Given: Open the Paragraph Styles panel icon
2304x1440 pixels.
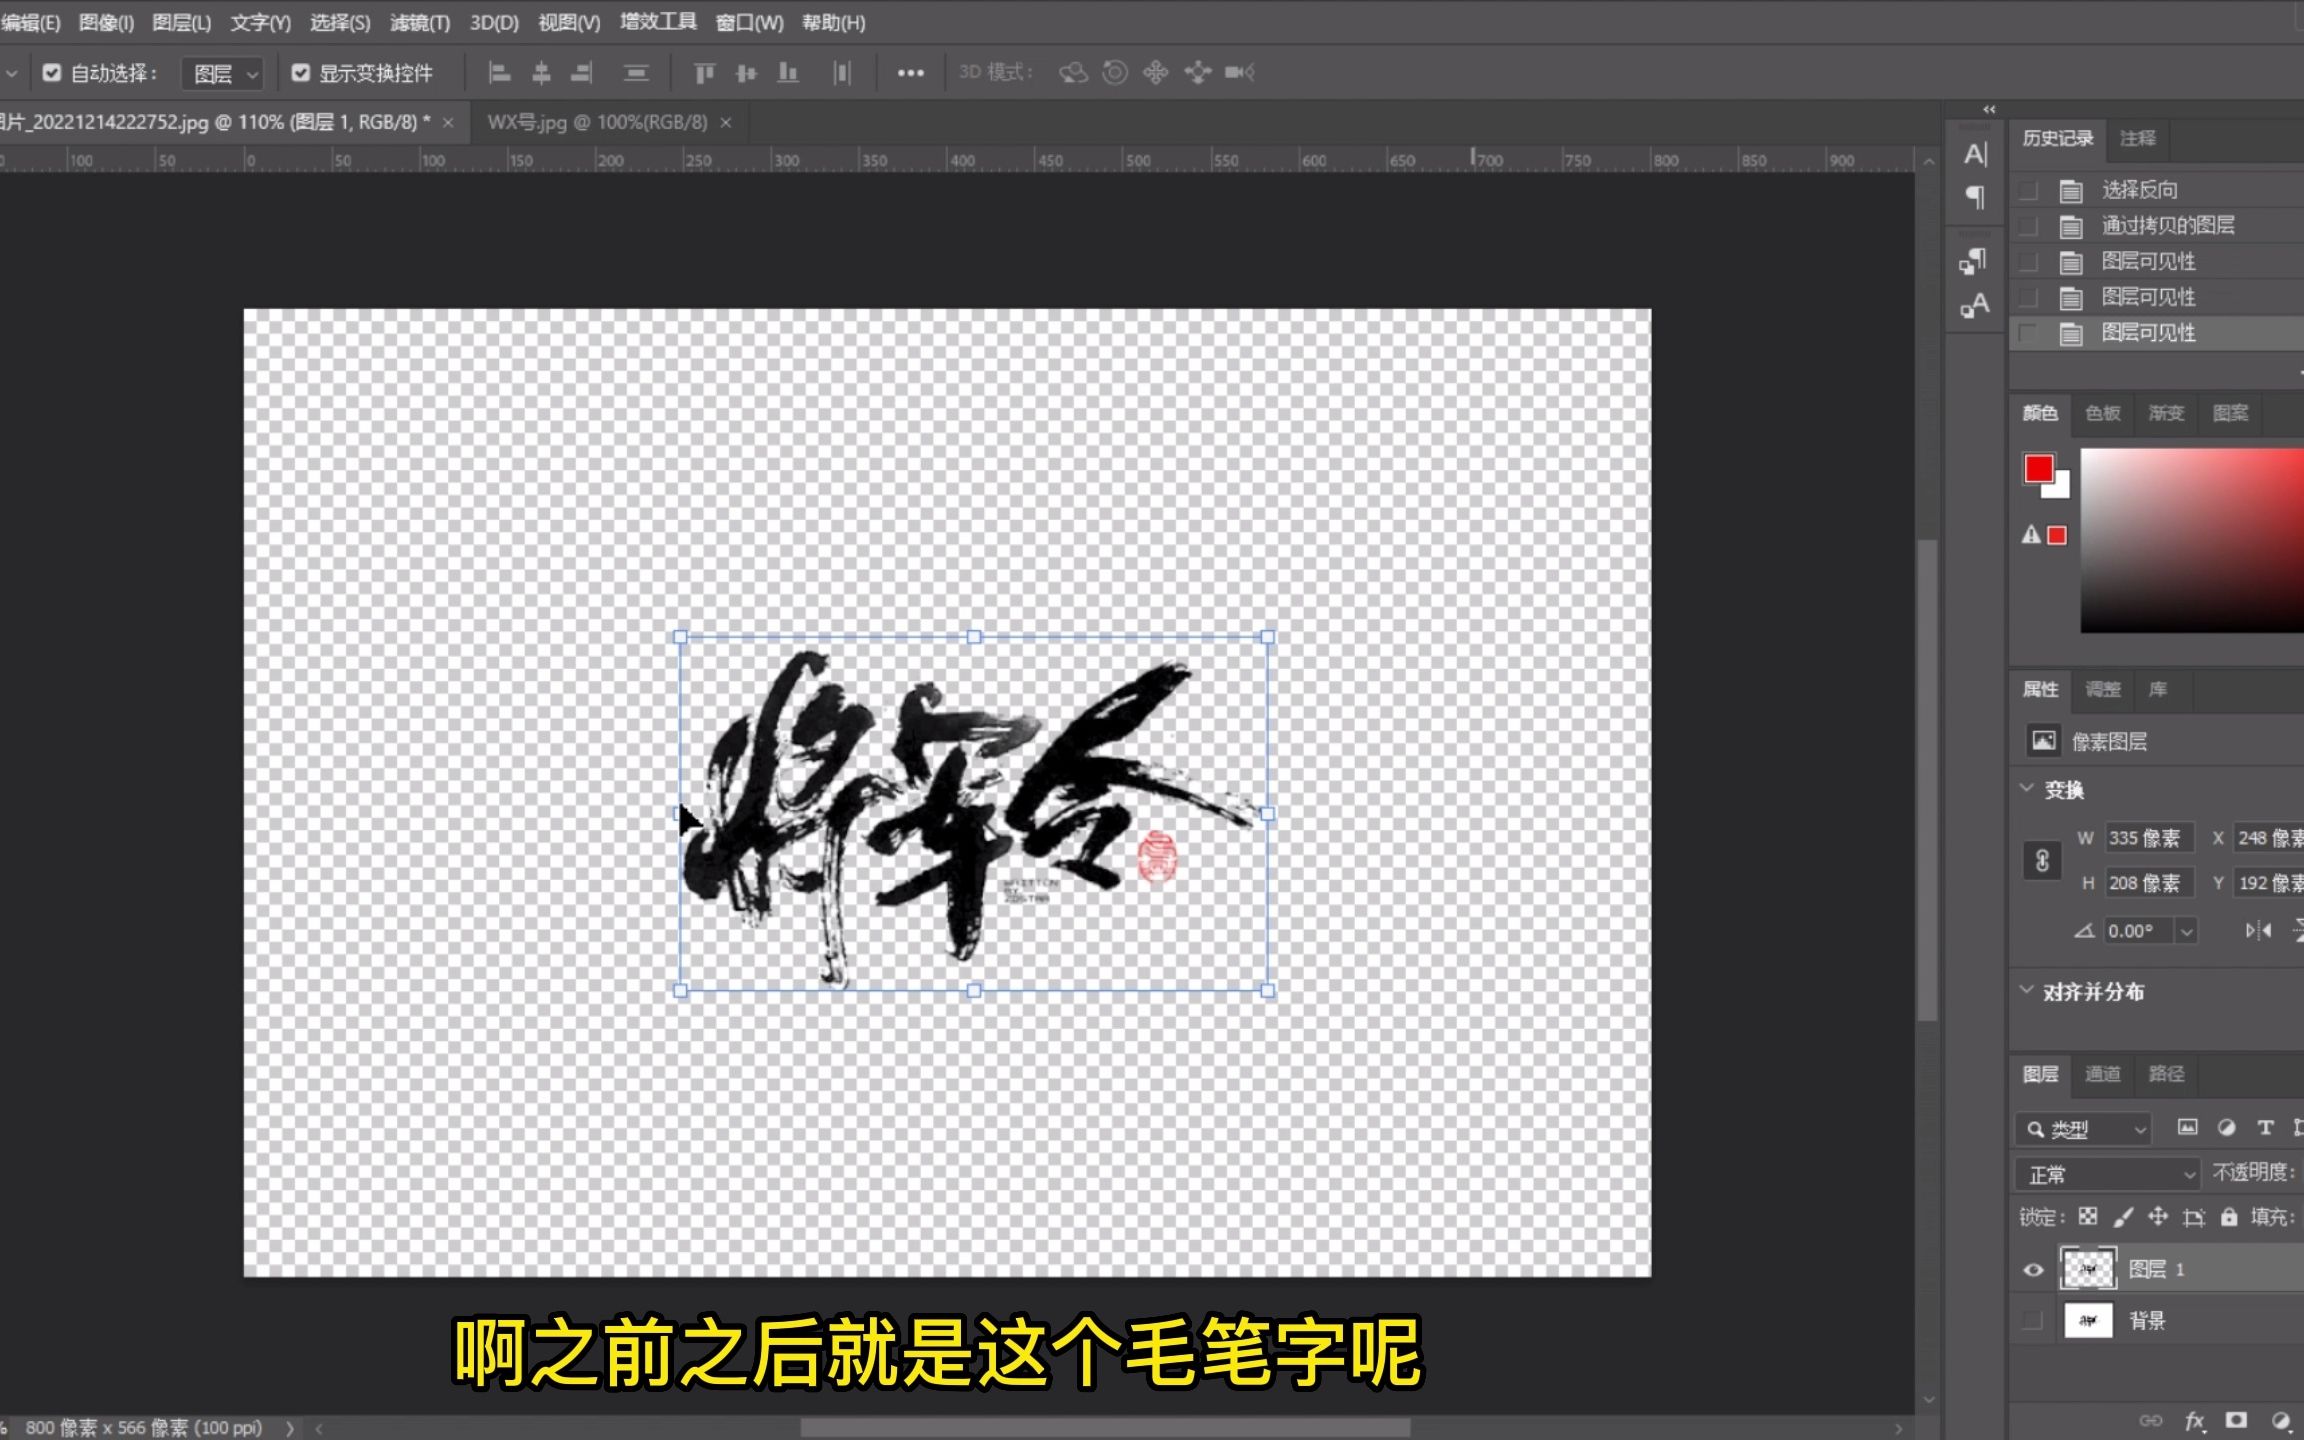Looking at the screenshot, I should coord(1974,261).
